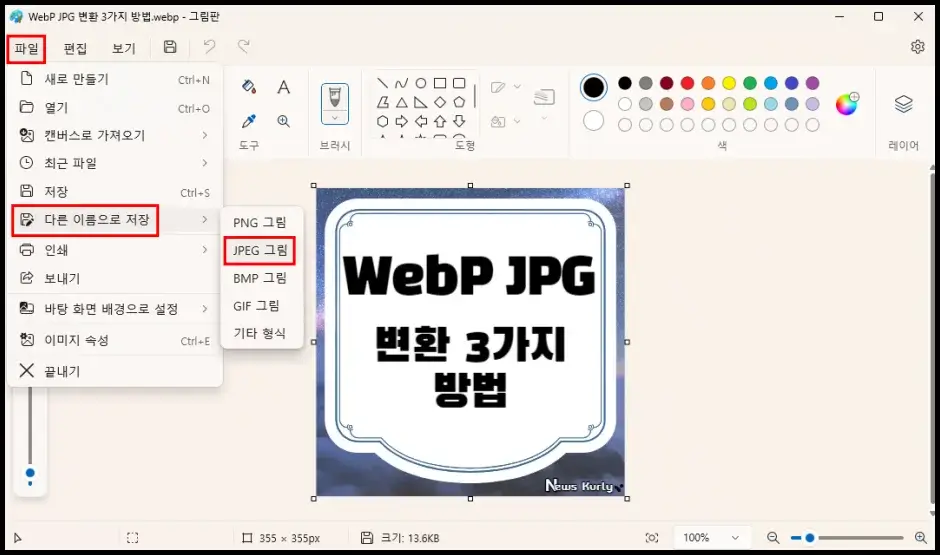The image size is (940, 555).
Task: Select the Up arrow shape
Action: [440, 122]
